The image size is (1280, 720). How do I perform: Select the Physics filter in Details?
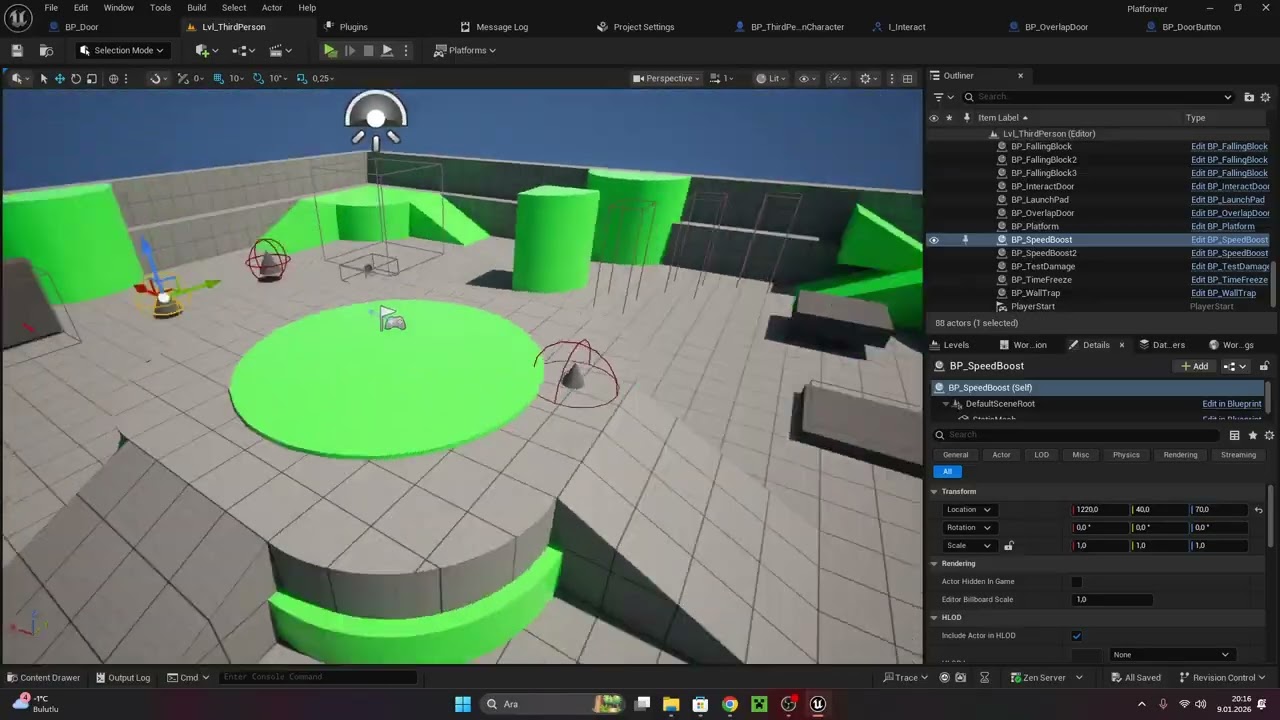1126,455
